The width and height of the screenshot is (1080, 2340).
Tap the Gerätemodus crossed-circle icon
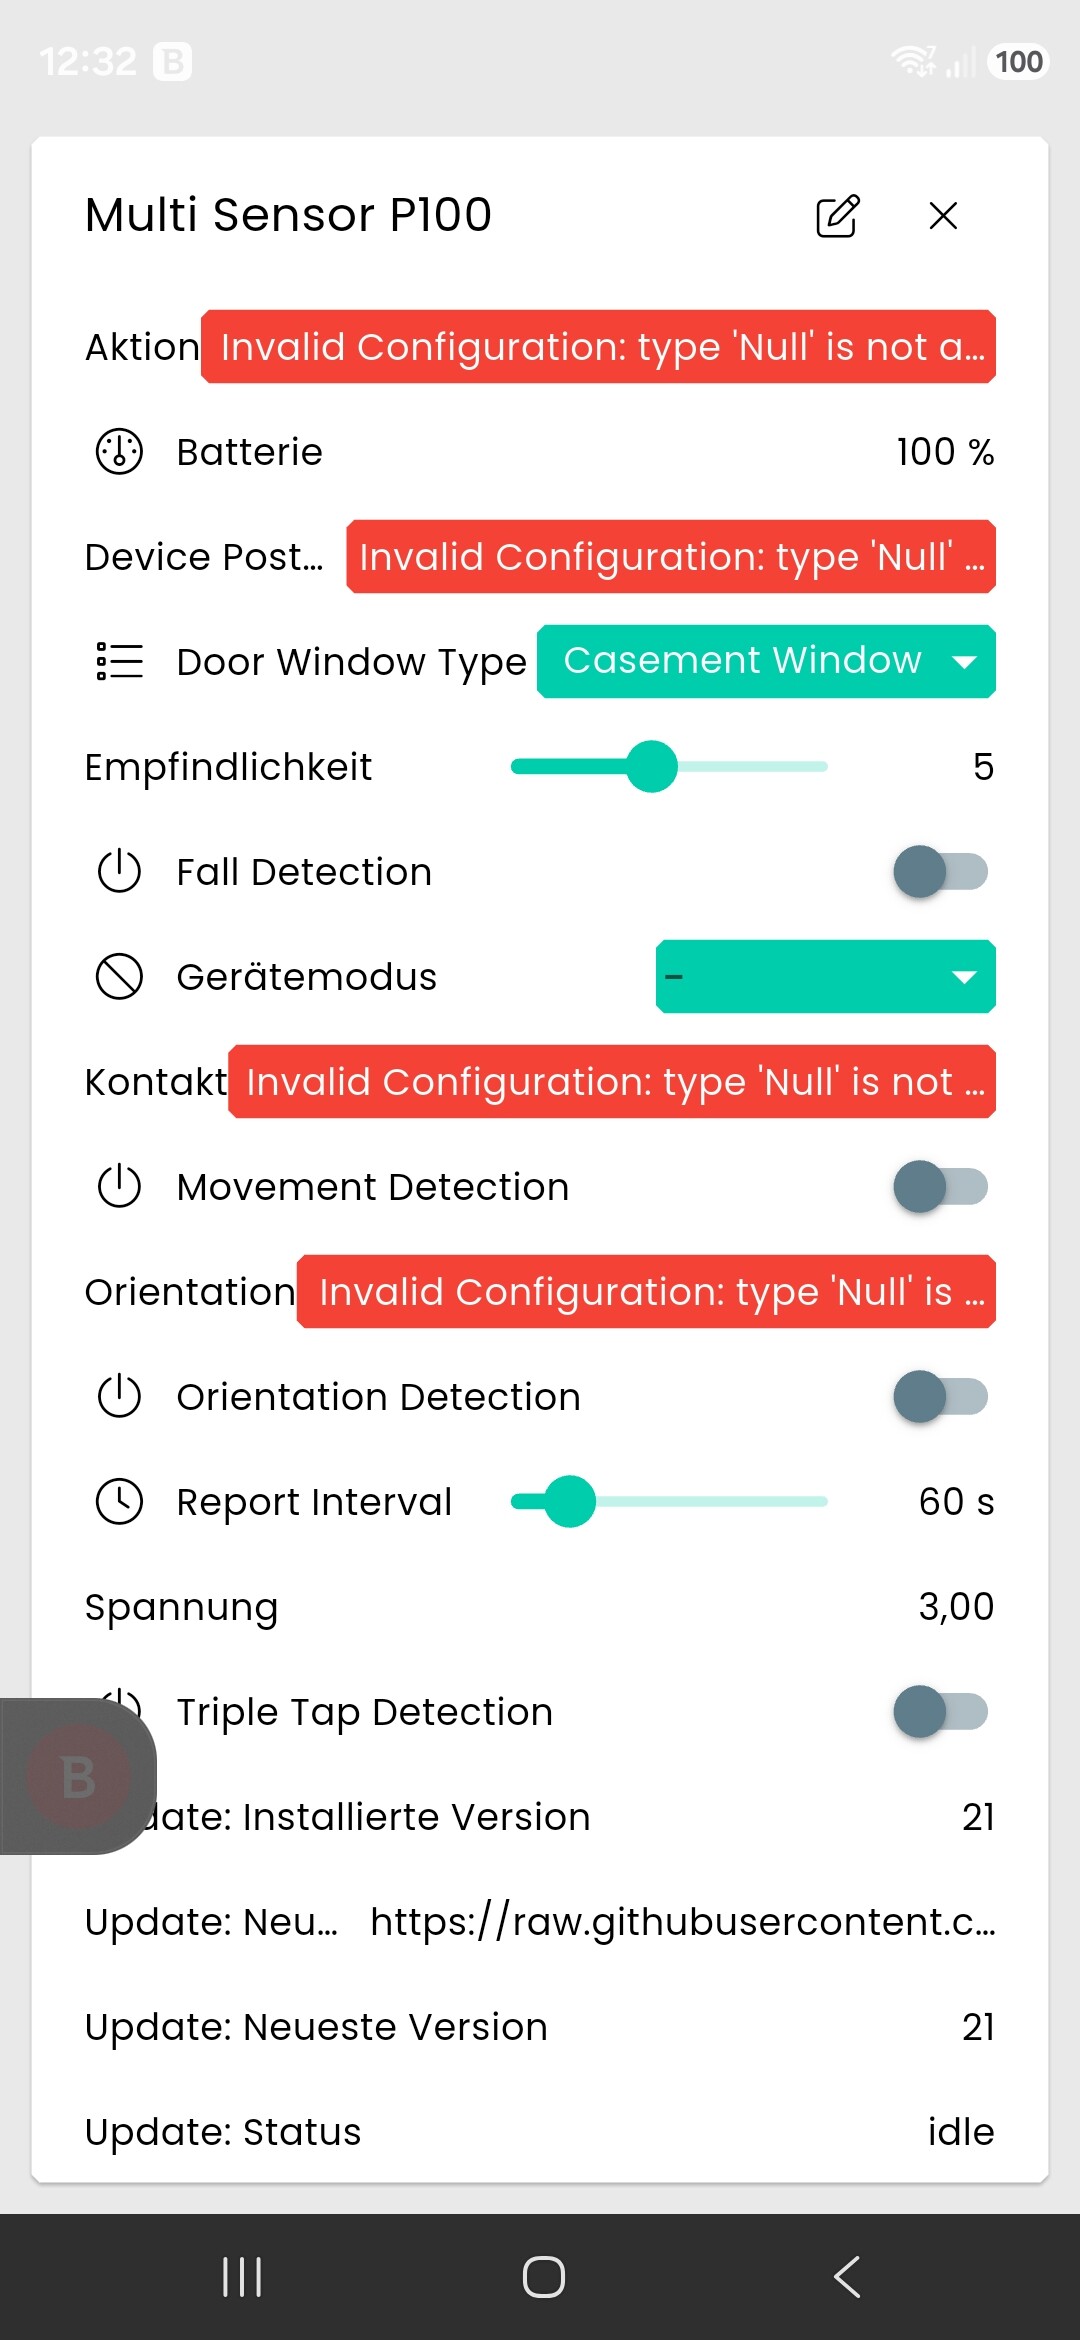pyautogui.click(x=119, y=976)
